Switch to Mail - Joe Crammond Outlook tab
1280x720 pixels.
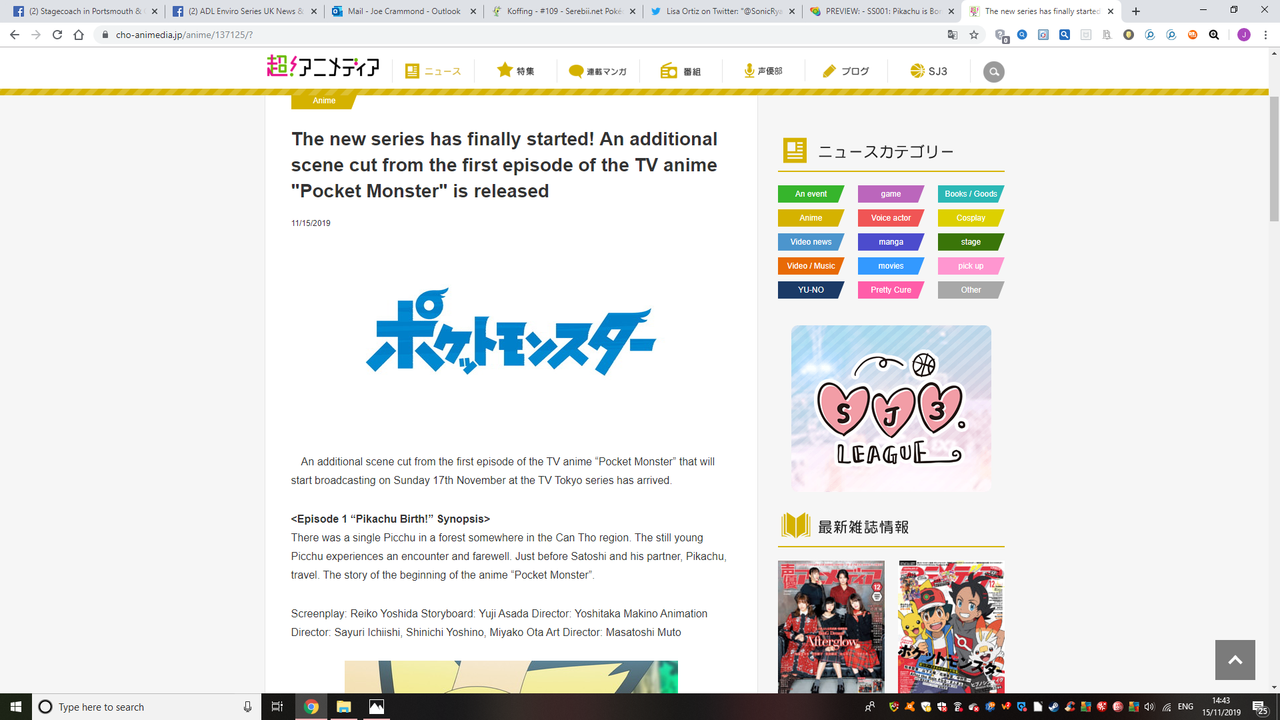[402, 11]
